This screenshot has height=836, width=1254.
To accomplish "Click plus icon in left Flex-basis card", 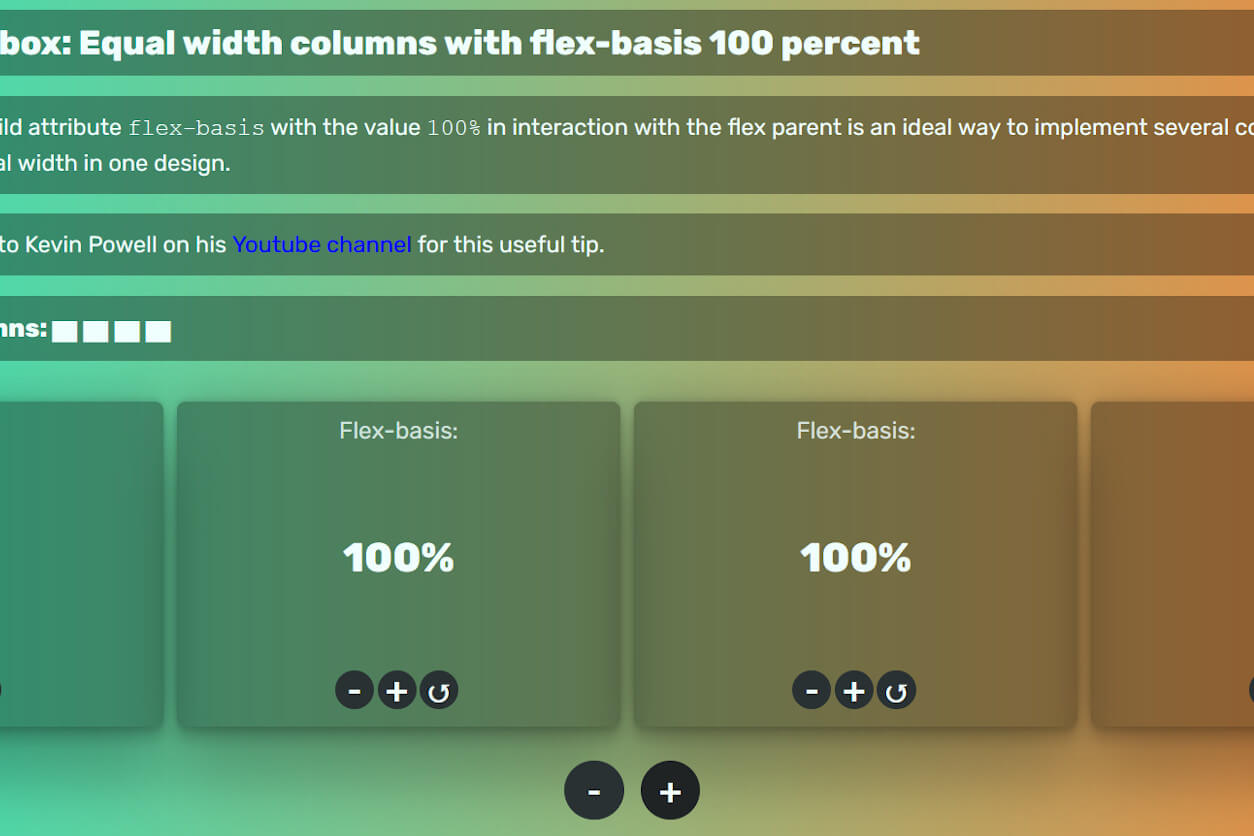I will click(397, 690).
